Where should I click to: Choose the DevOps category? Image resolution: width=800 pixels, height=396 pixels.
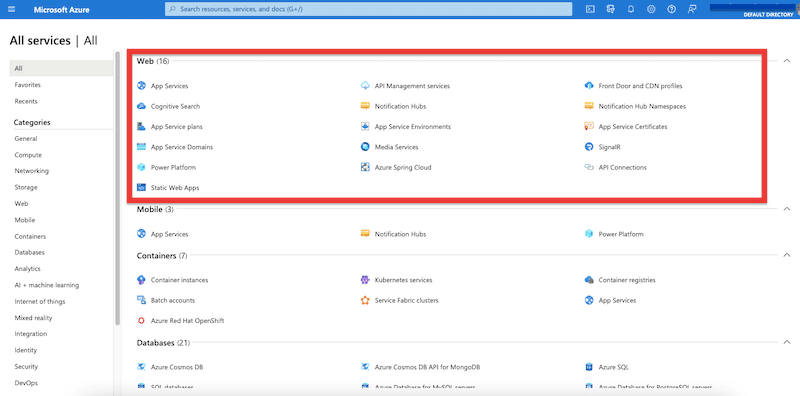tap(26, 383)
